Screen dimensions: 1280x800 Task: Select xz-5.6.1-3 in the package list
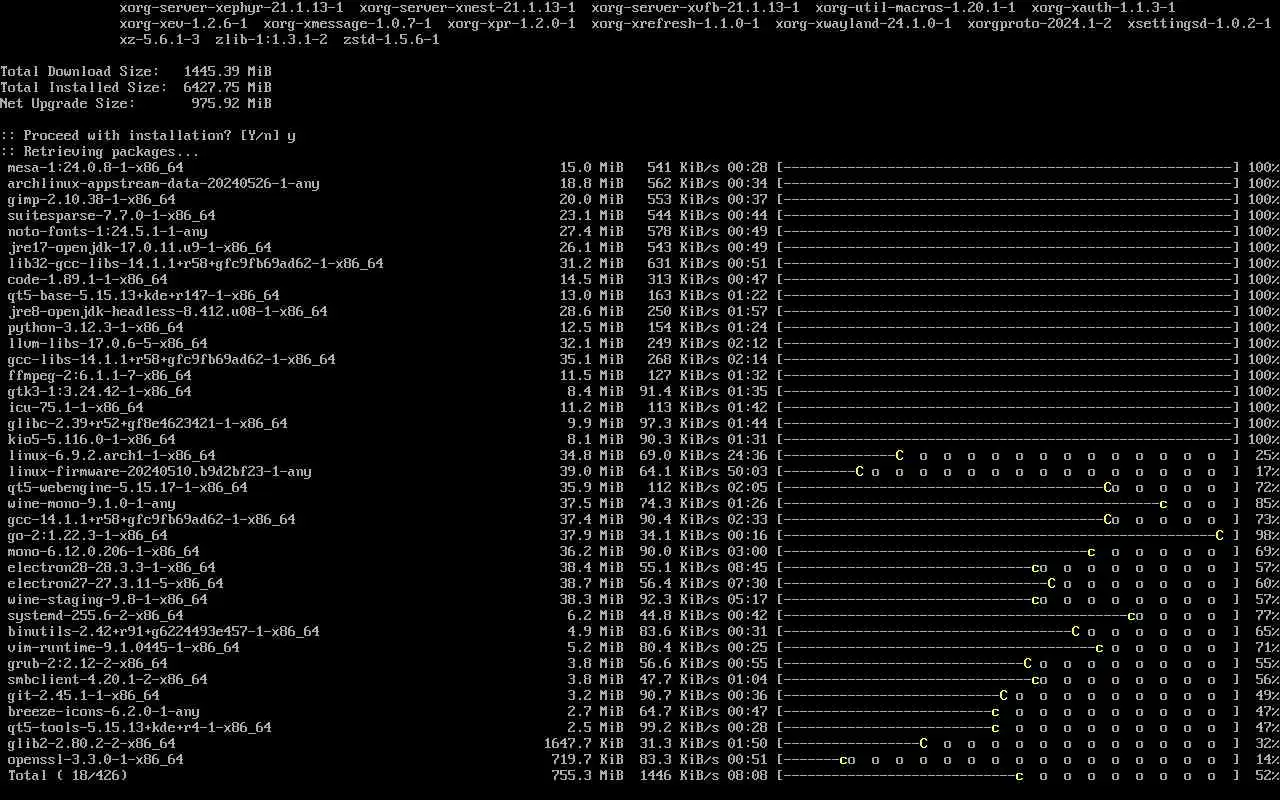tap(159, 40)
